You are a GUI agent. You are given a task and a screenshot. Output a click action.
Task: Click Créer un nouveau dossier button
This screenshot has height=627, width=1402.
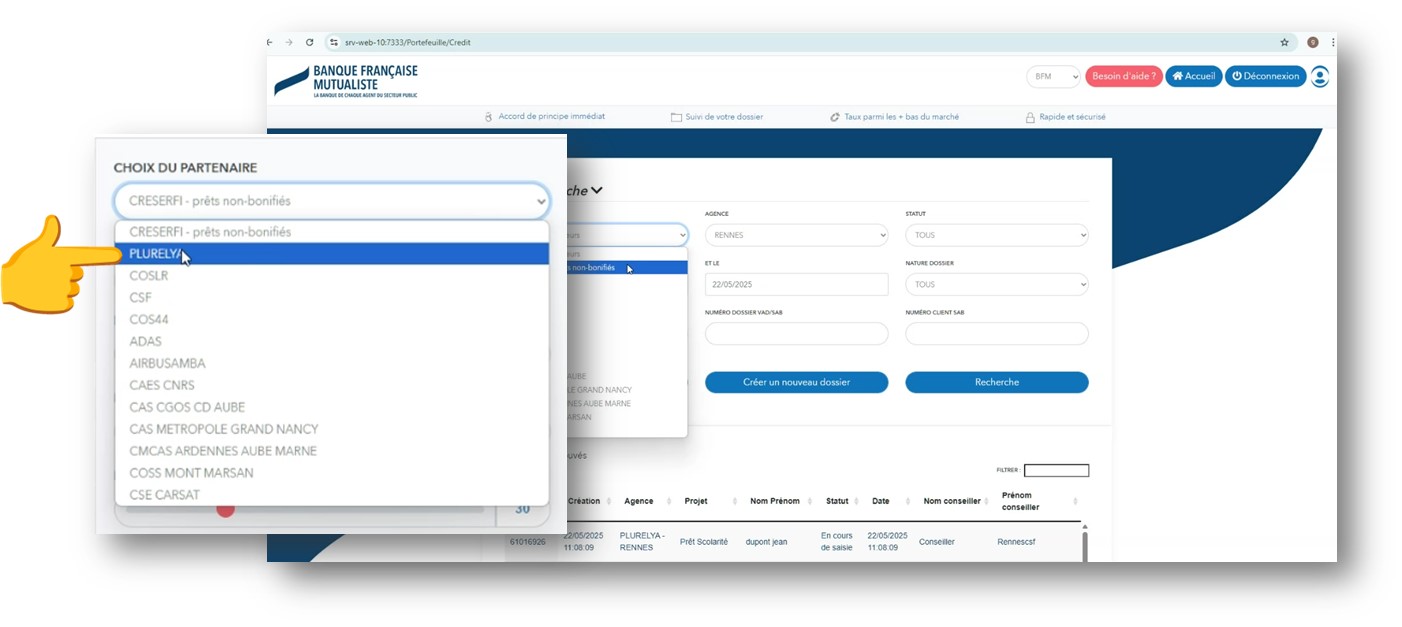[796, 382]
